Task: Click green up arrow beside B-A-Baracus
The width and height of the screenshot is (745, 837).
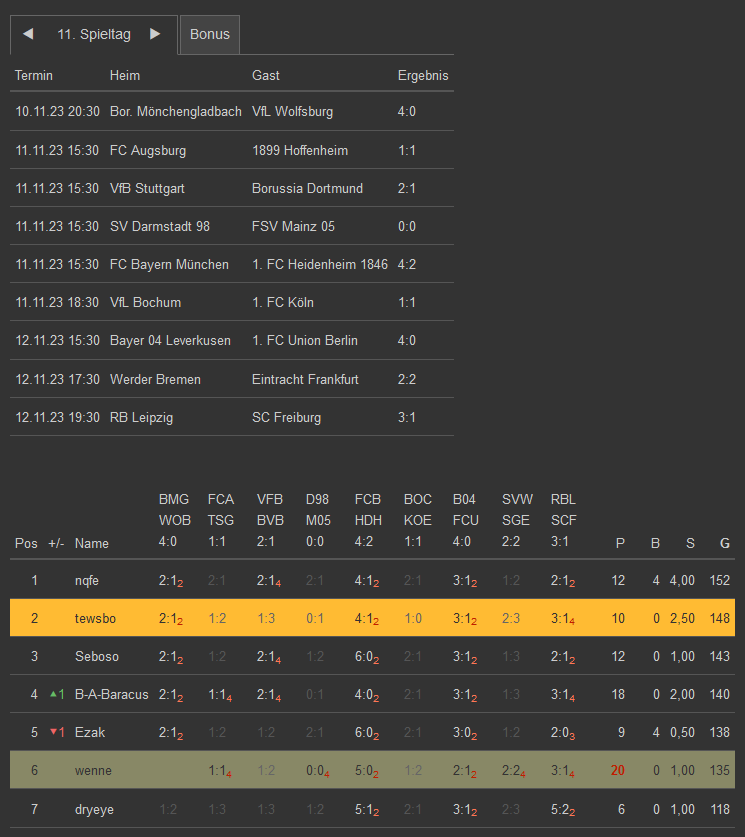Action: [54, 694]
